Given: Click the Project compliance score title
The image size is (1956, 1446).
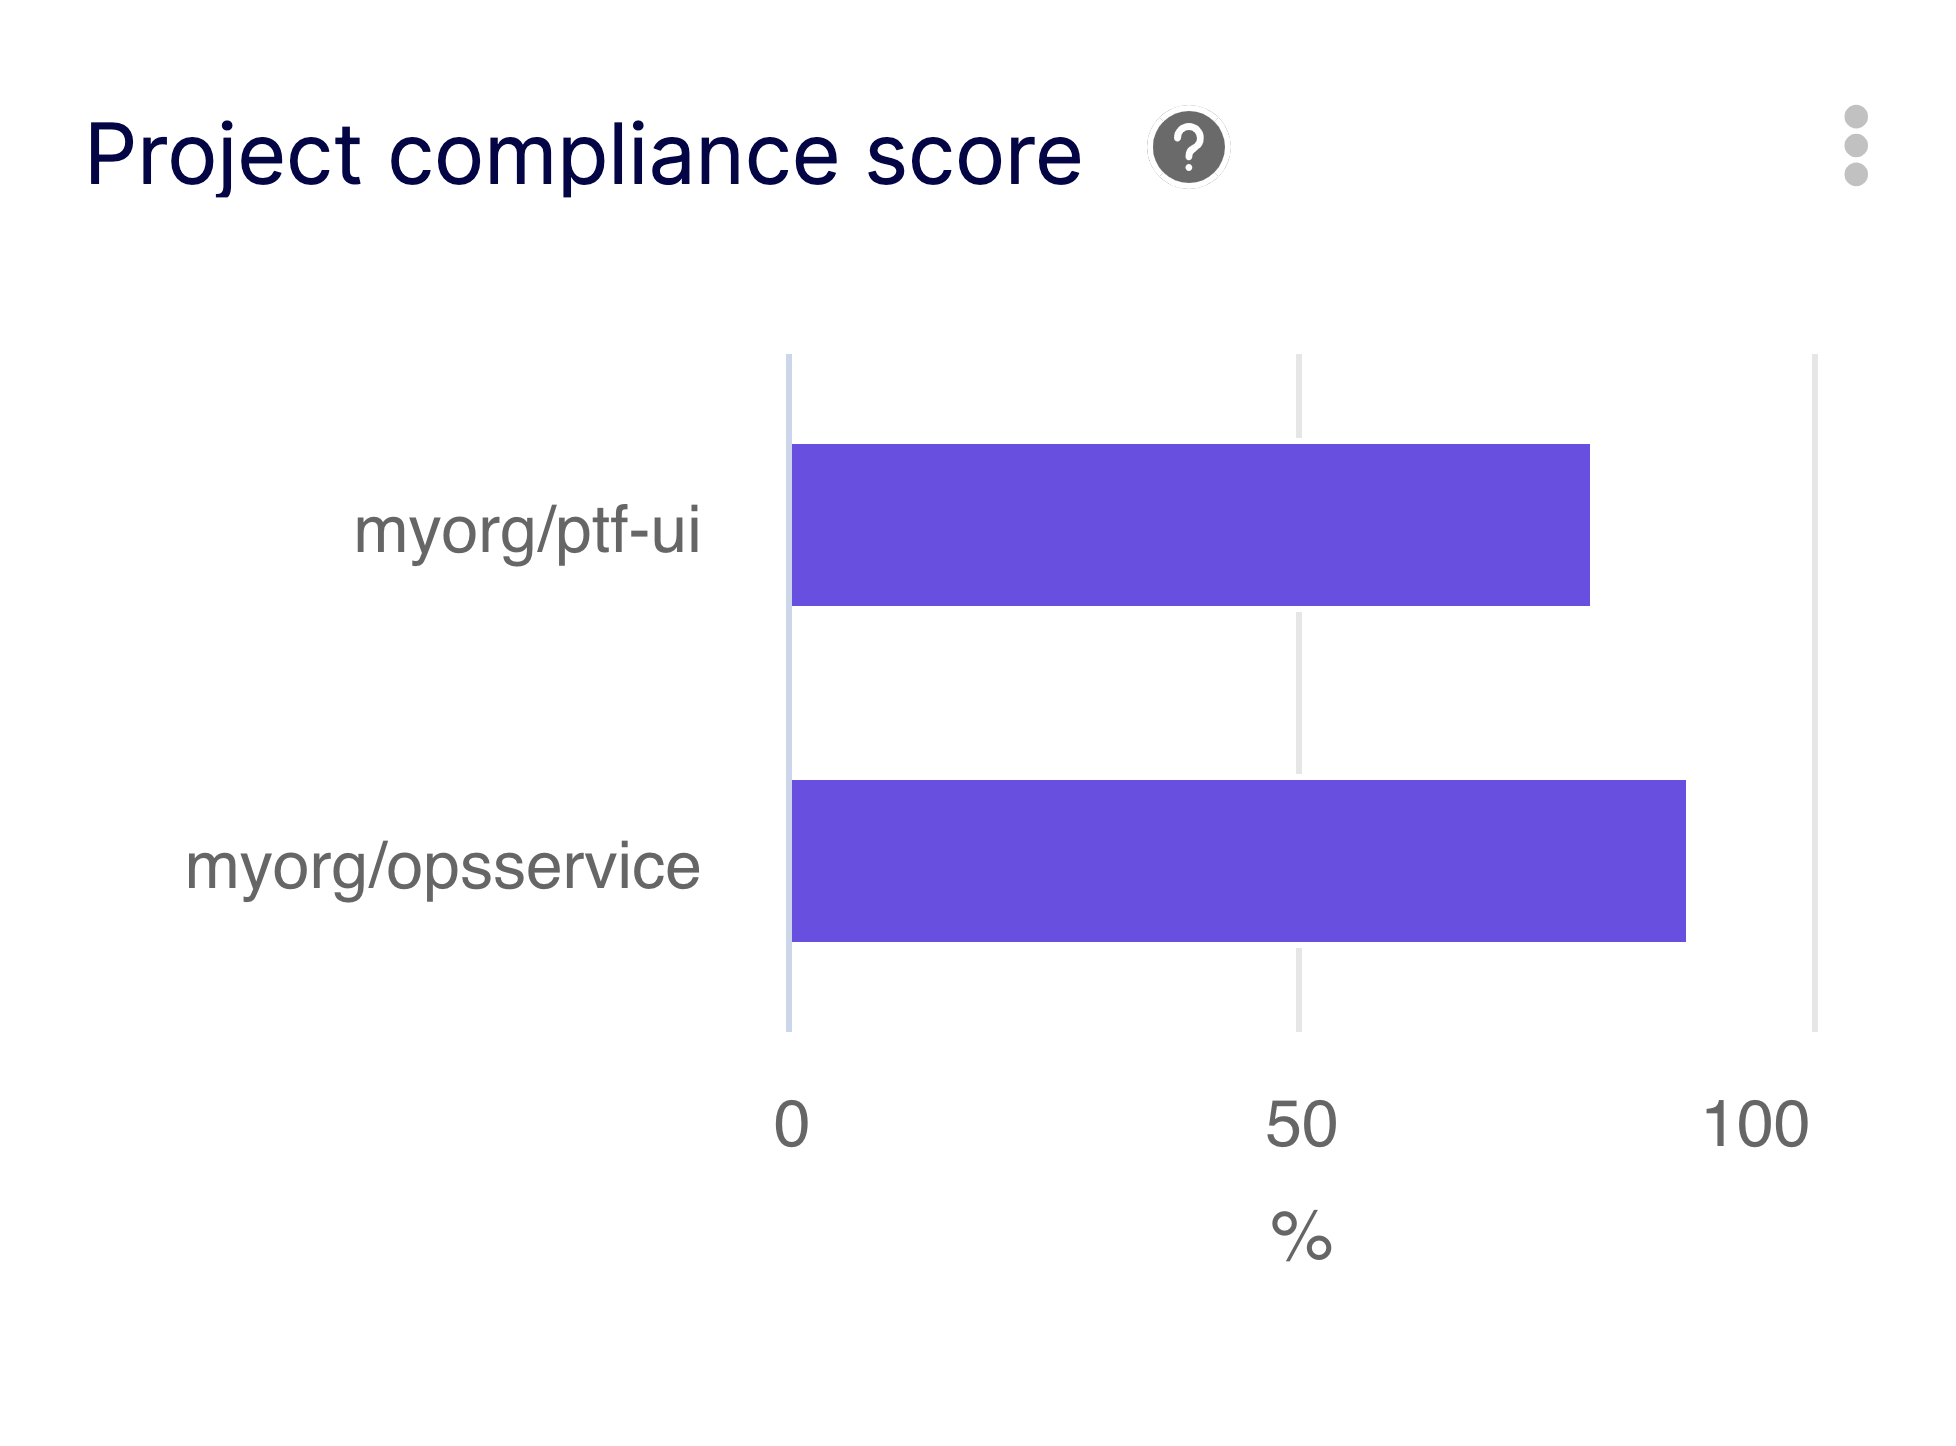Looking at the screenshot, I should tap(583, 154).
